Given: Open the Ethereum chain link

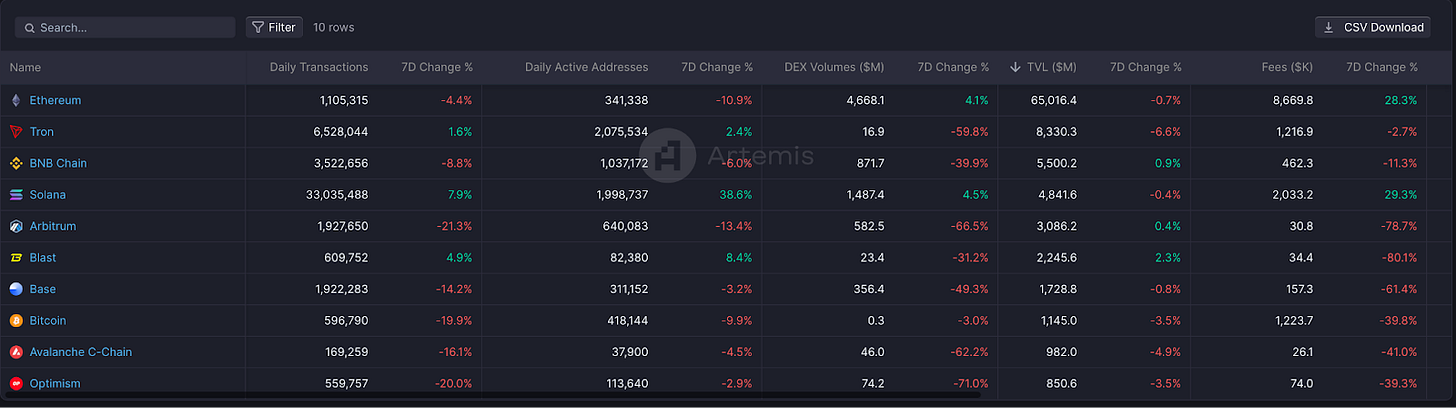Looking at the screenshot, I should (55, 100).
